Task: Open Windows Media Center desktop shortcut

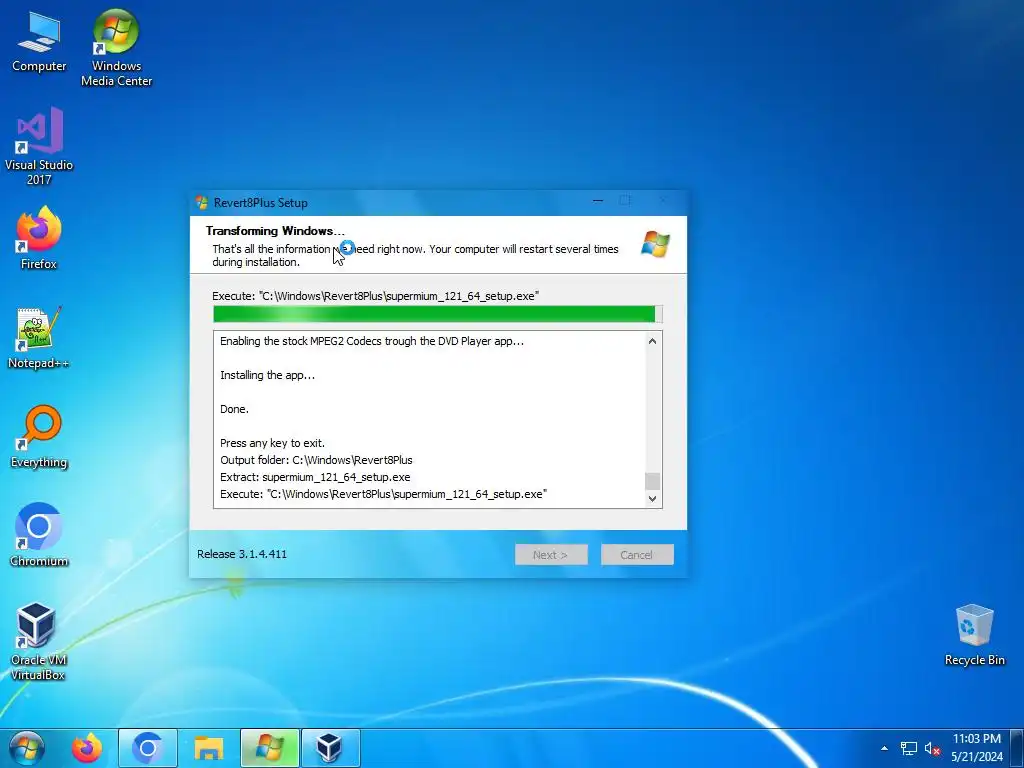Action: coord(116,49)
